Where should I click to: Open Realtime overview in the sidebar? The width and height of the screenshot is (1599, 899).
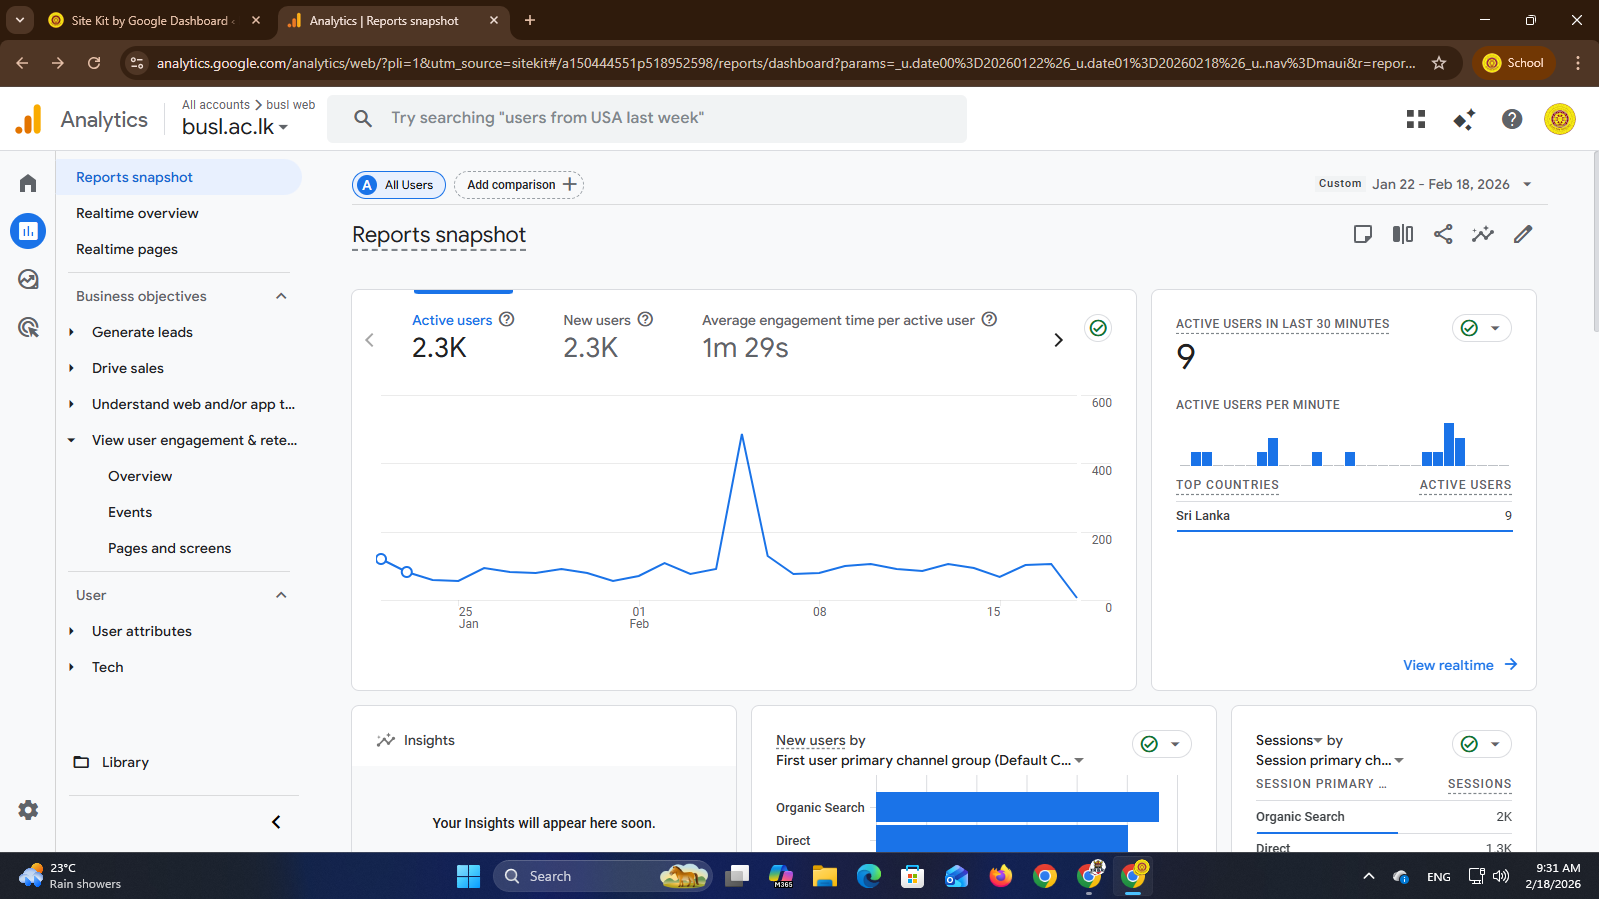[137, 213]
